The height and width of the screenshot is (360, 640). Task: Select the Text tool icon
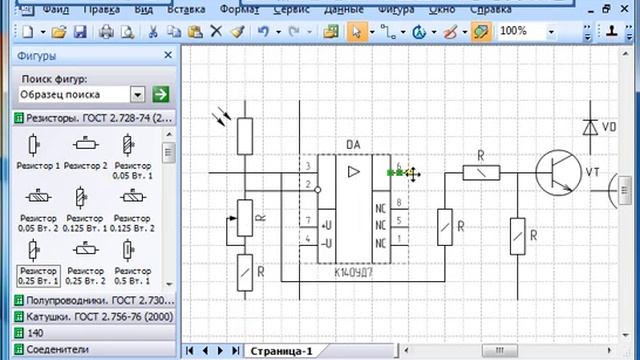(419, 31)
